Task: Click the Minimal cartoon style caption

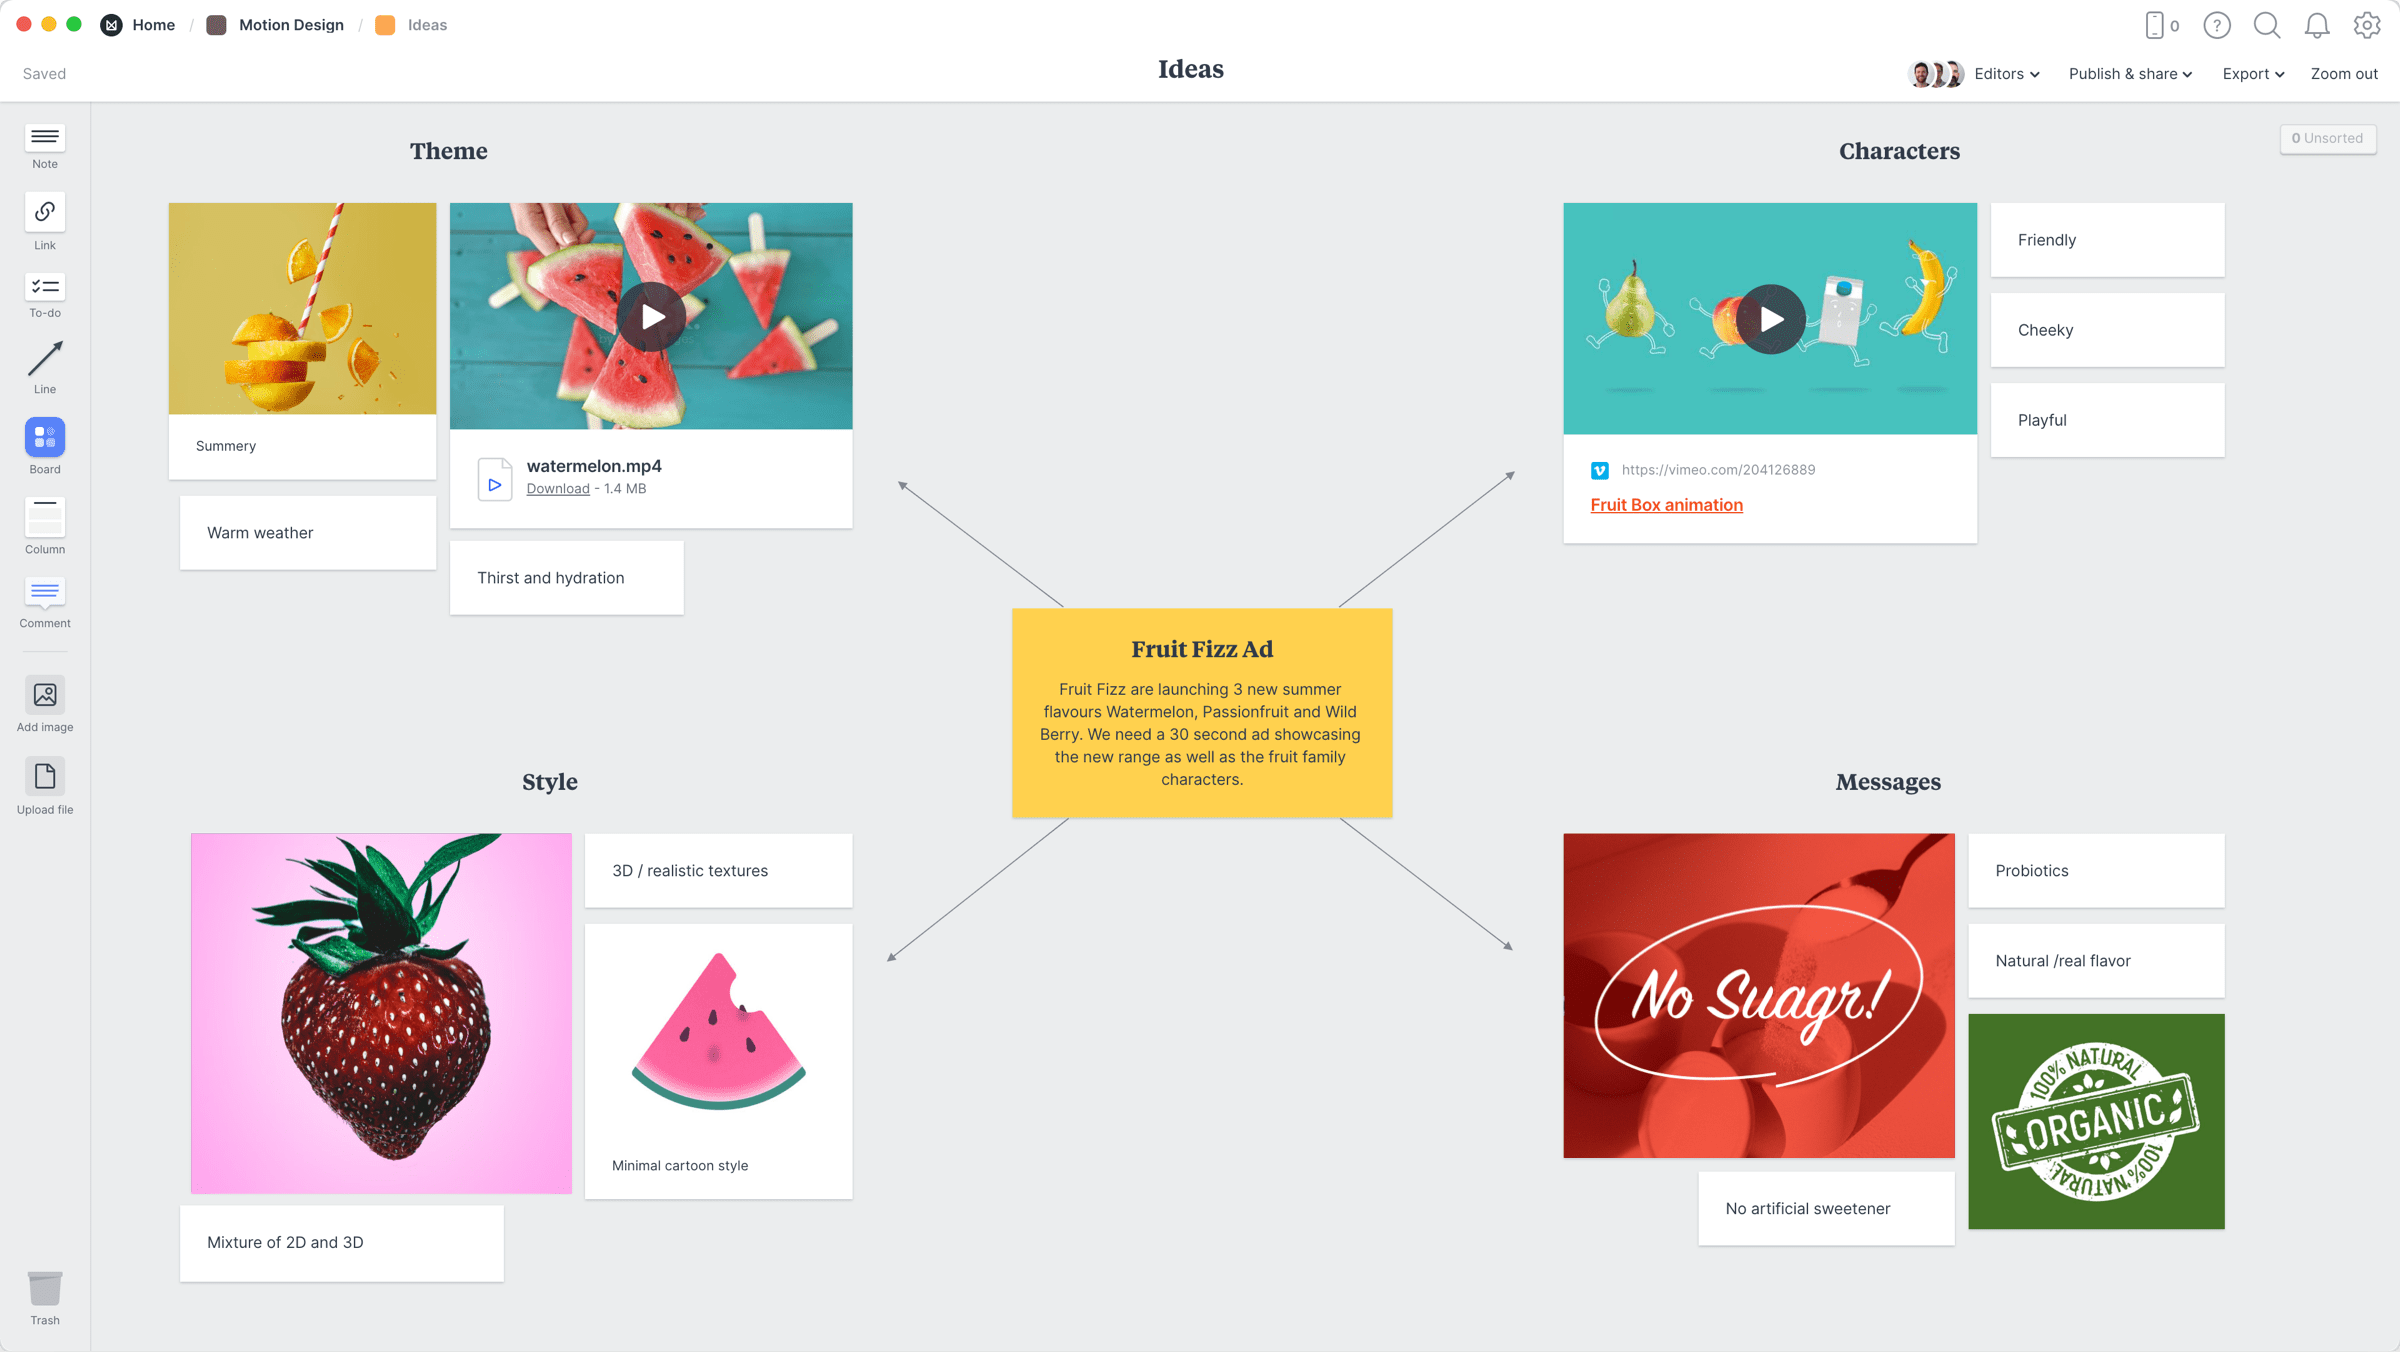Action: click(680, 1166)
